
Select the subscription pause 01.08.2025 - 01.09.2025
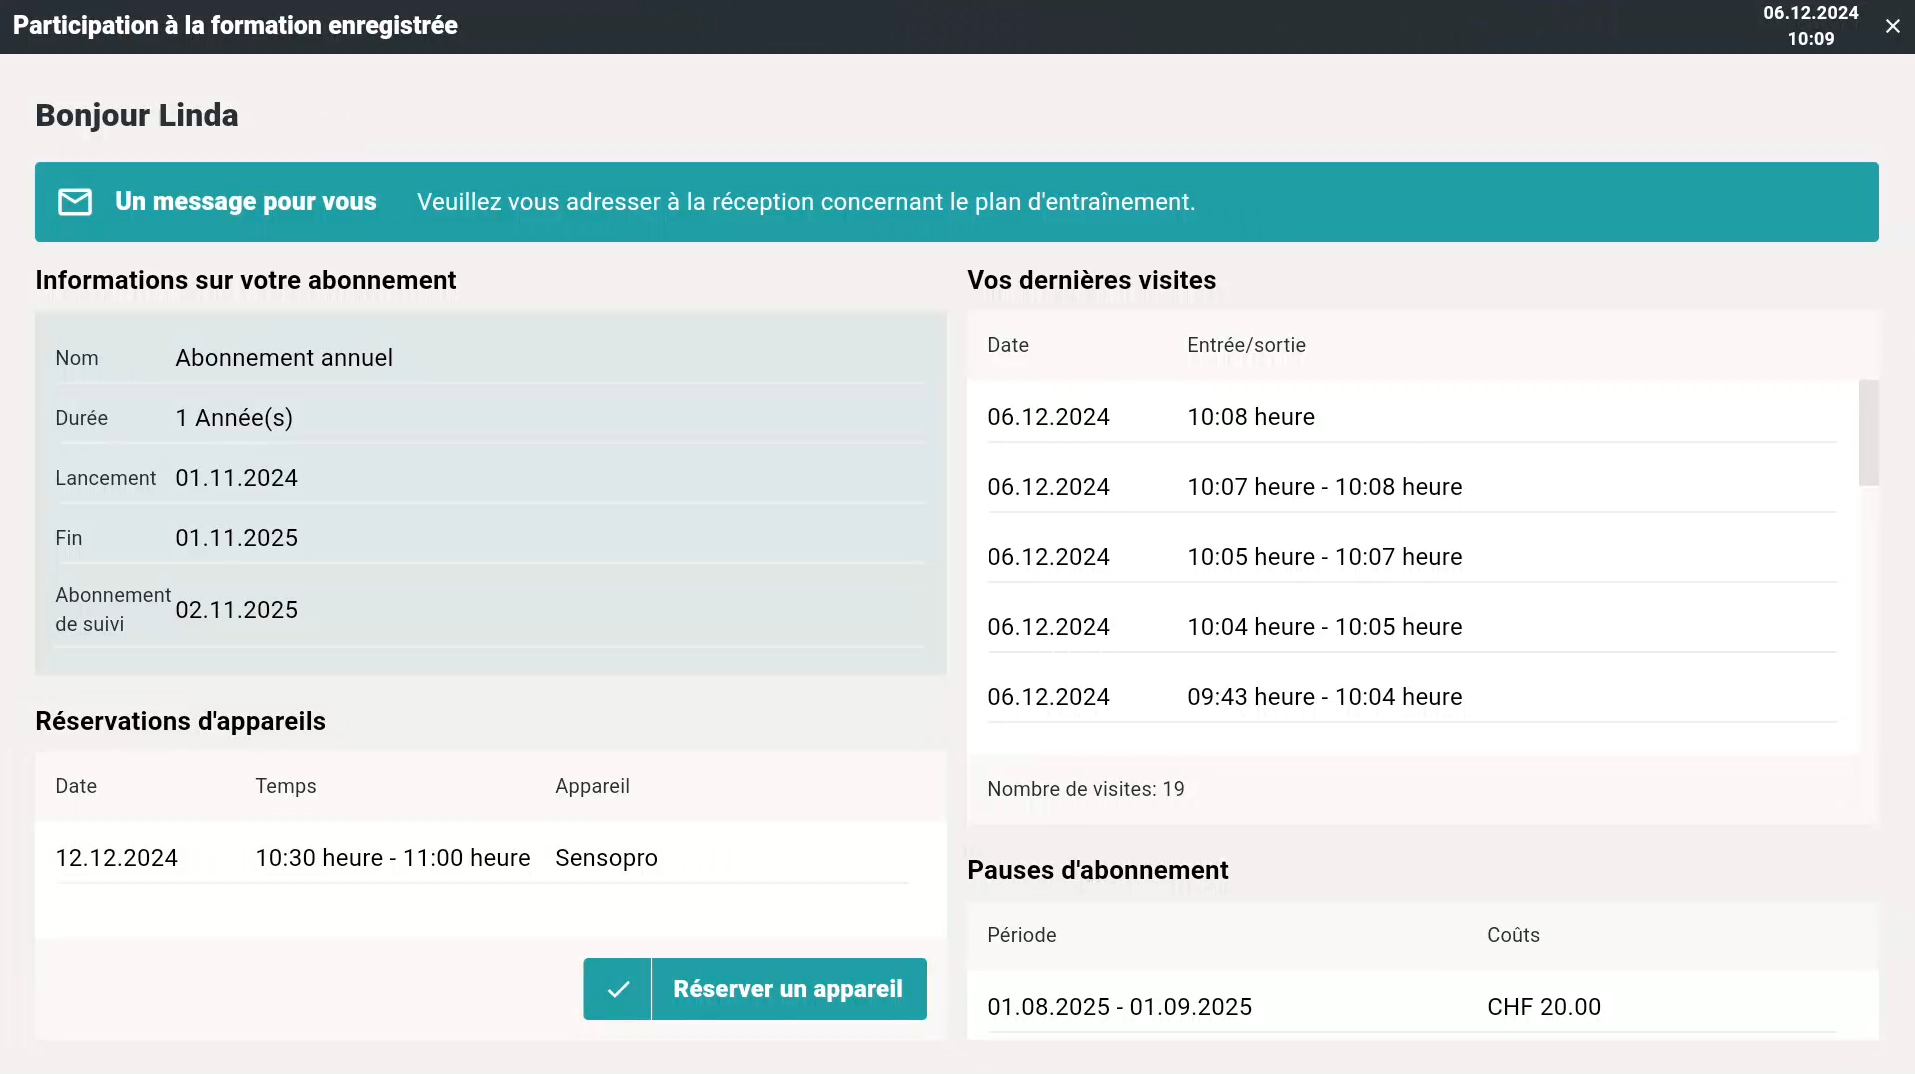point(1119,1007)
